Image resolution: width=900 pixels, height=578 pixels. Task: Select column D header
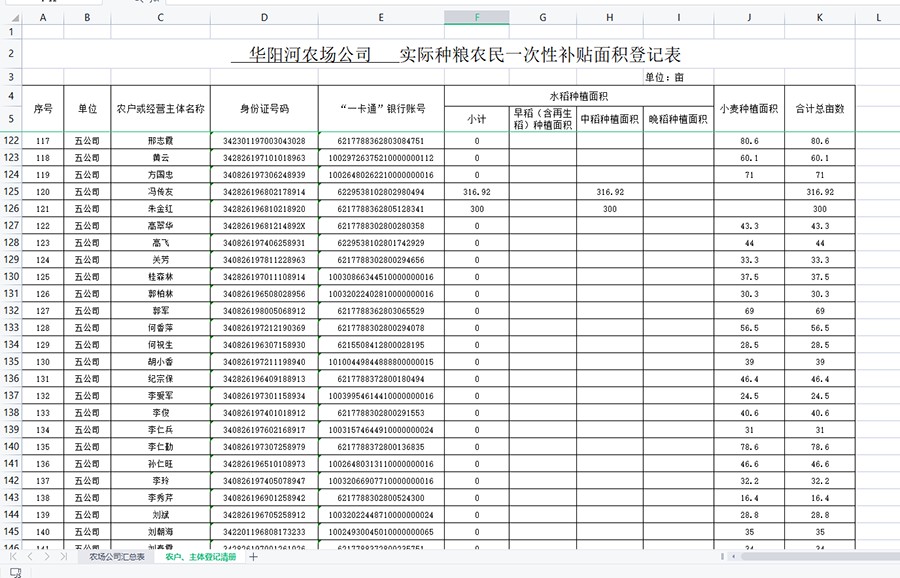(x=264, y=18)
